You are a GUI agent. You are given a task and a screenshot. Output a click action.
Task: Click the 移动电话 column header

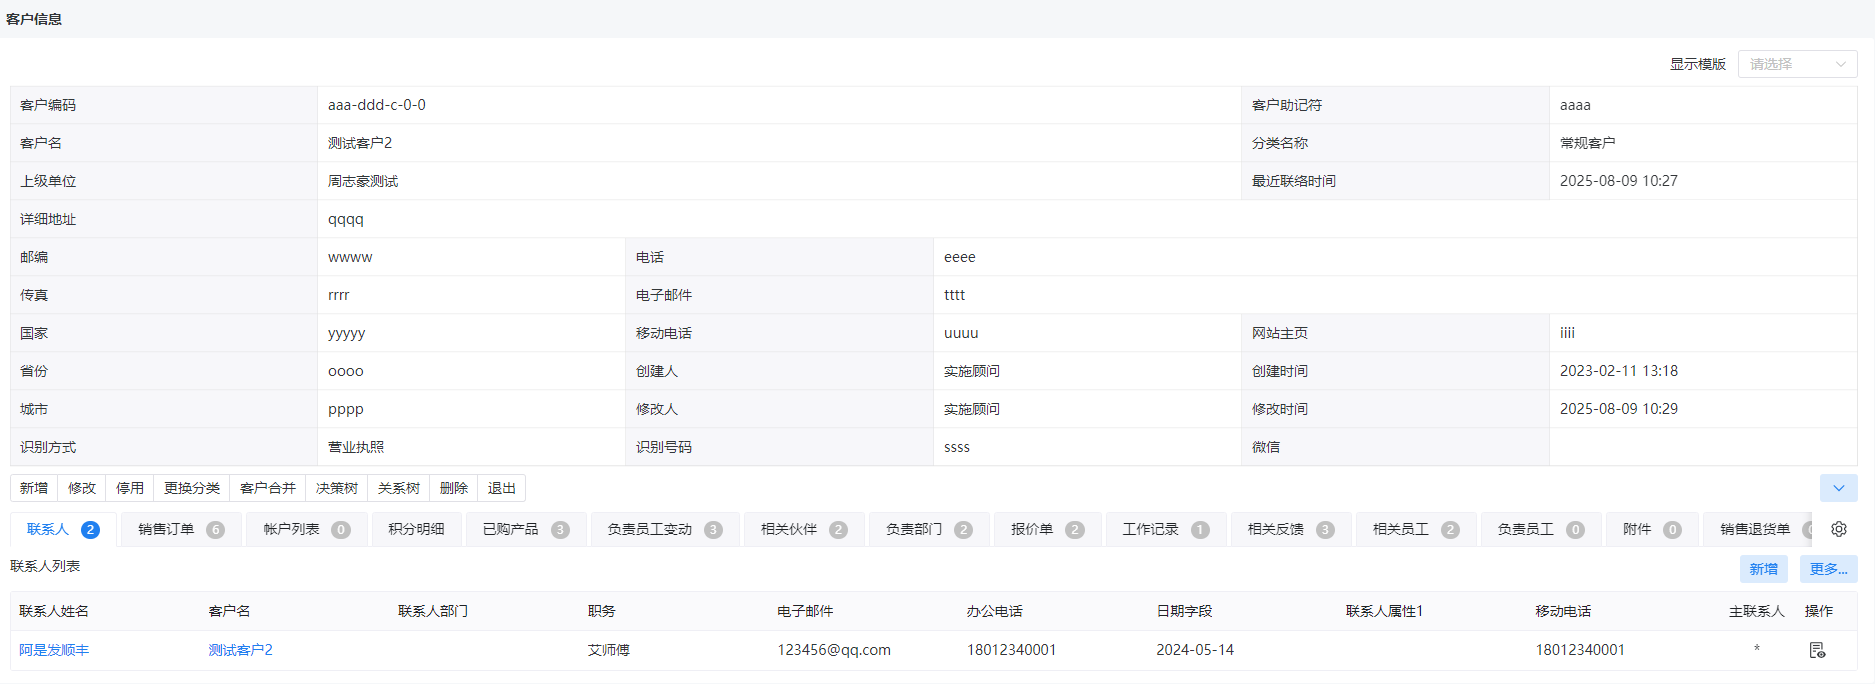pyautogui.click(x=1563, y=611)
